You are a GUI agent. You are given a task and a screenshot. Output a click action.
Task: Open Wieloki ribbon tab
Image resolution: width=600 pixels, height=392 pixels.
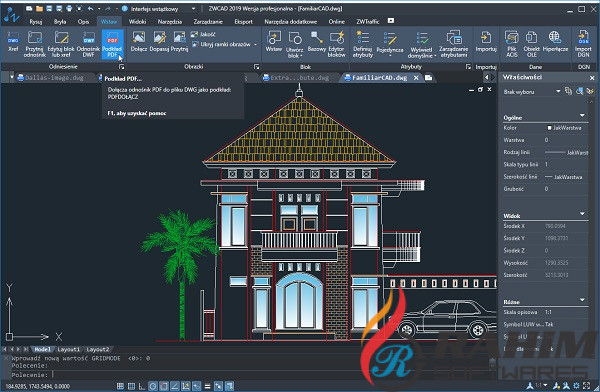click(137, 21)
